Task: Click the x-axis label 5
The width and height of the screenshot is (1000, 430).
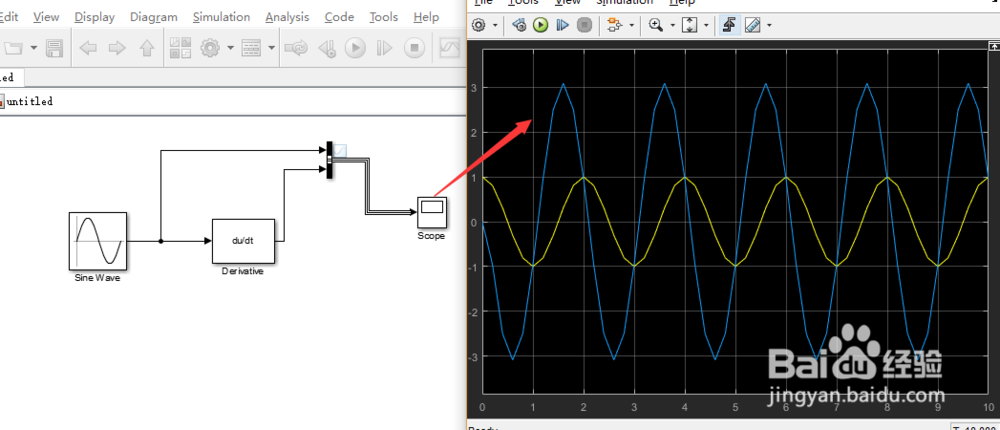Action: click(735, 407)
